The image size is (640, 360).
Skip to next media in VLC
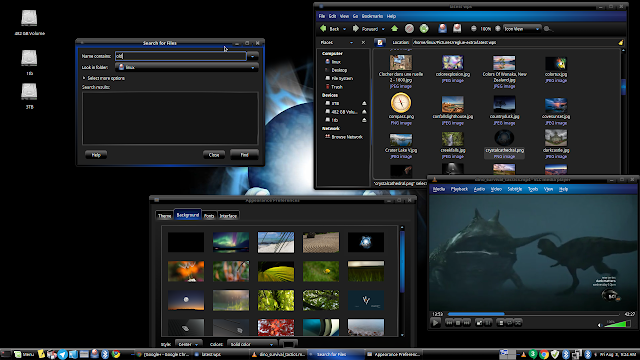[467, 323]
